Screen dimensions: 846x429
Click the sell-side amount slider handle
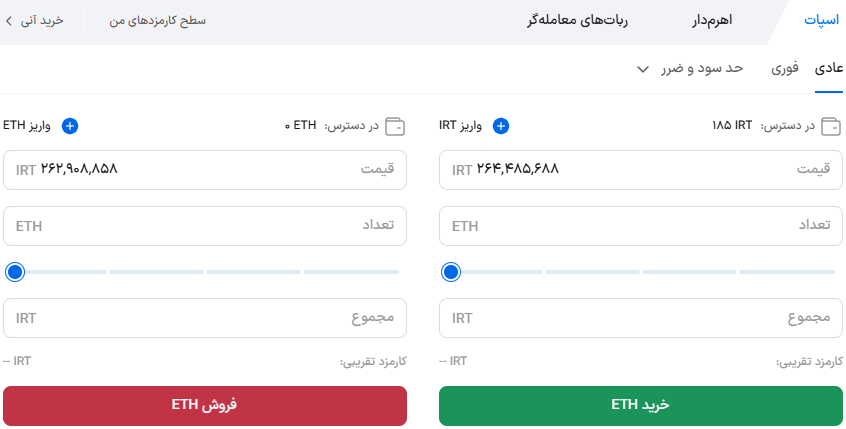(x=15, y=272)
